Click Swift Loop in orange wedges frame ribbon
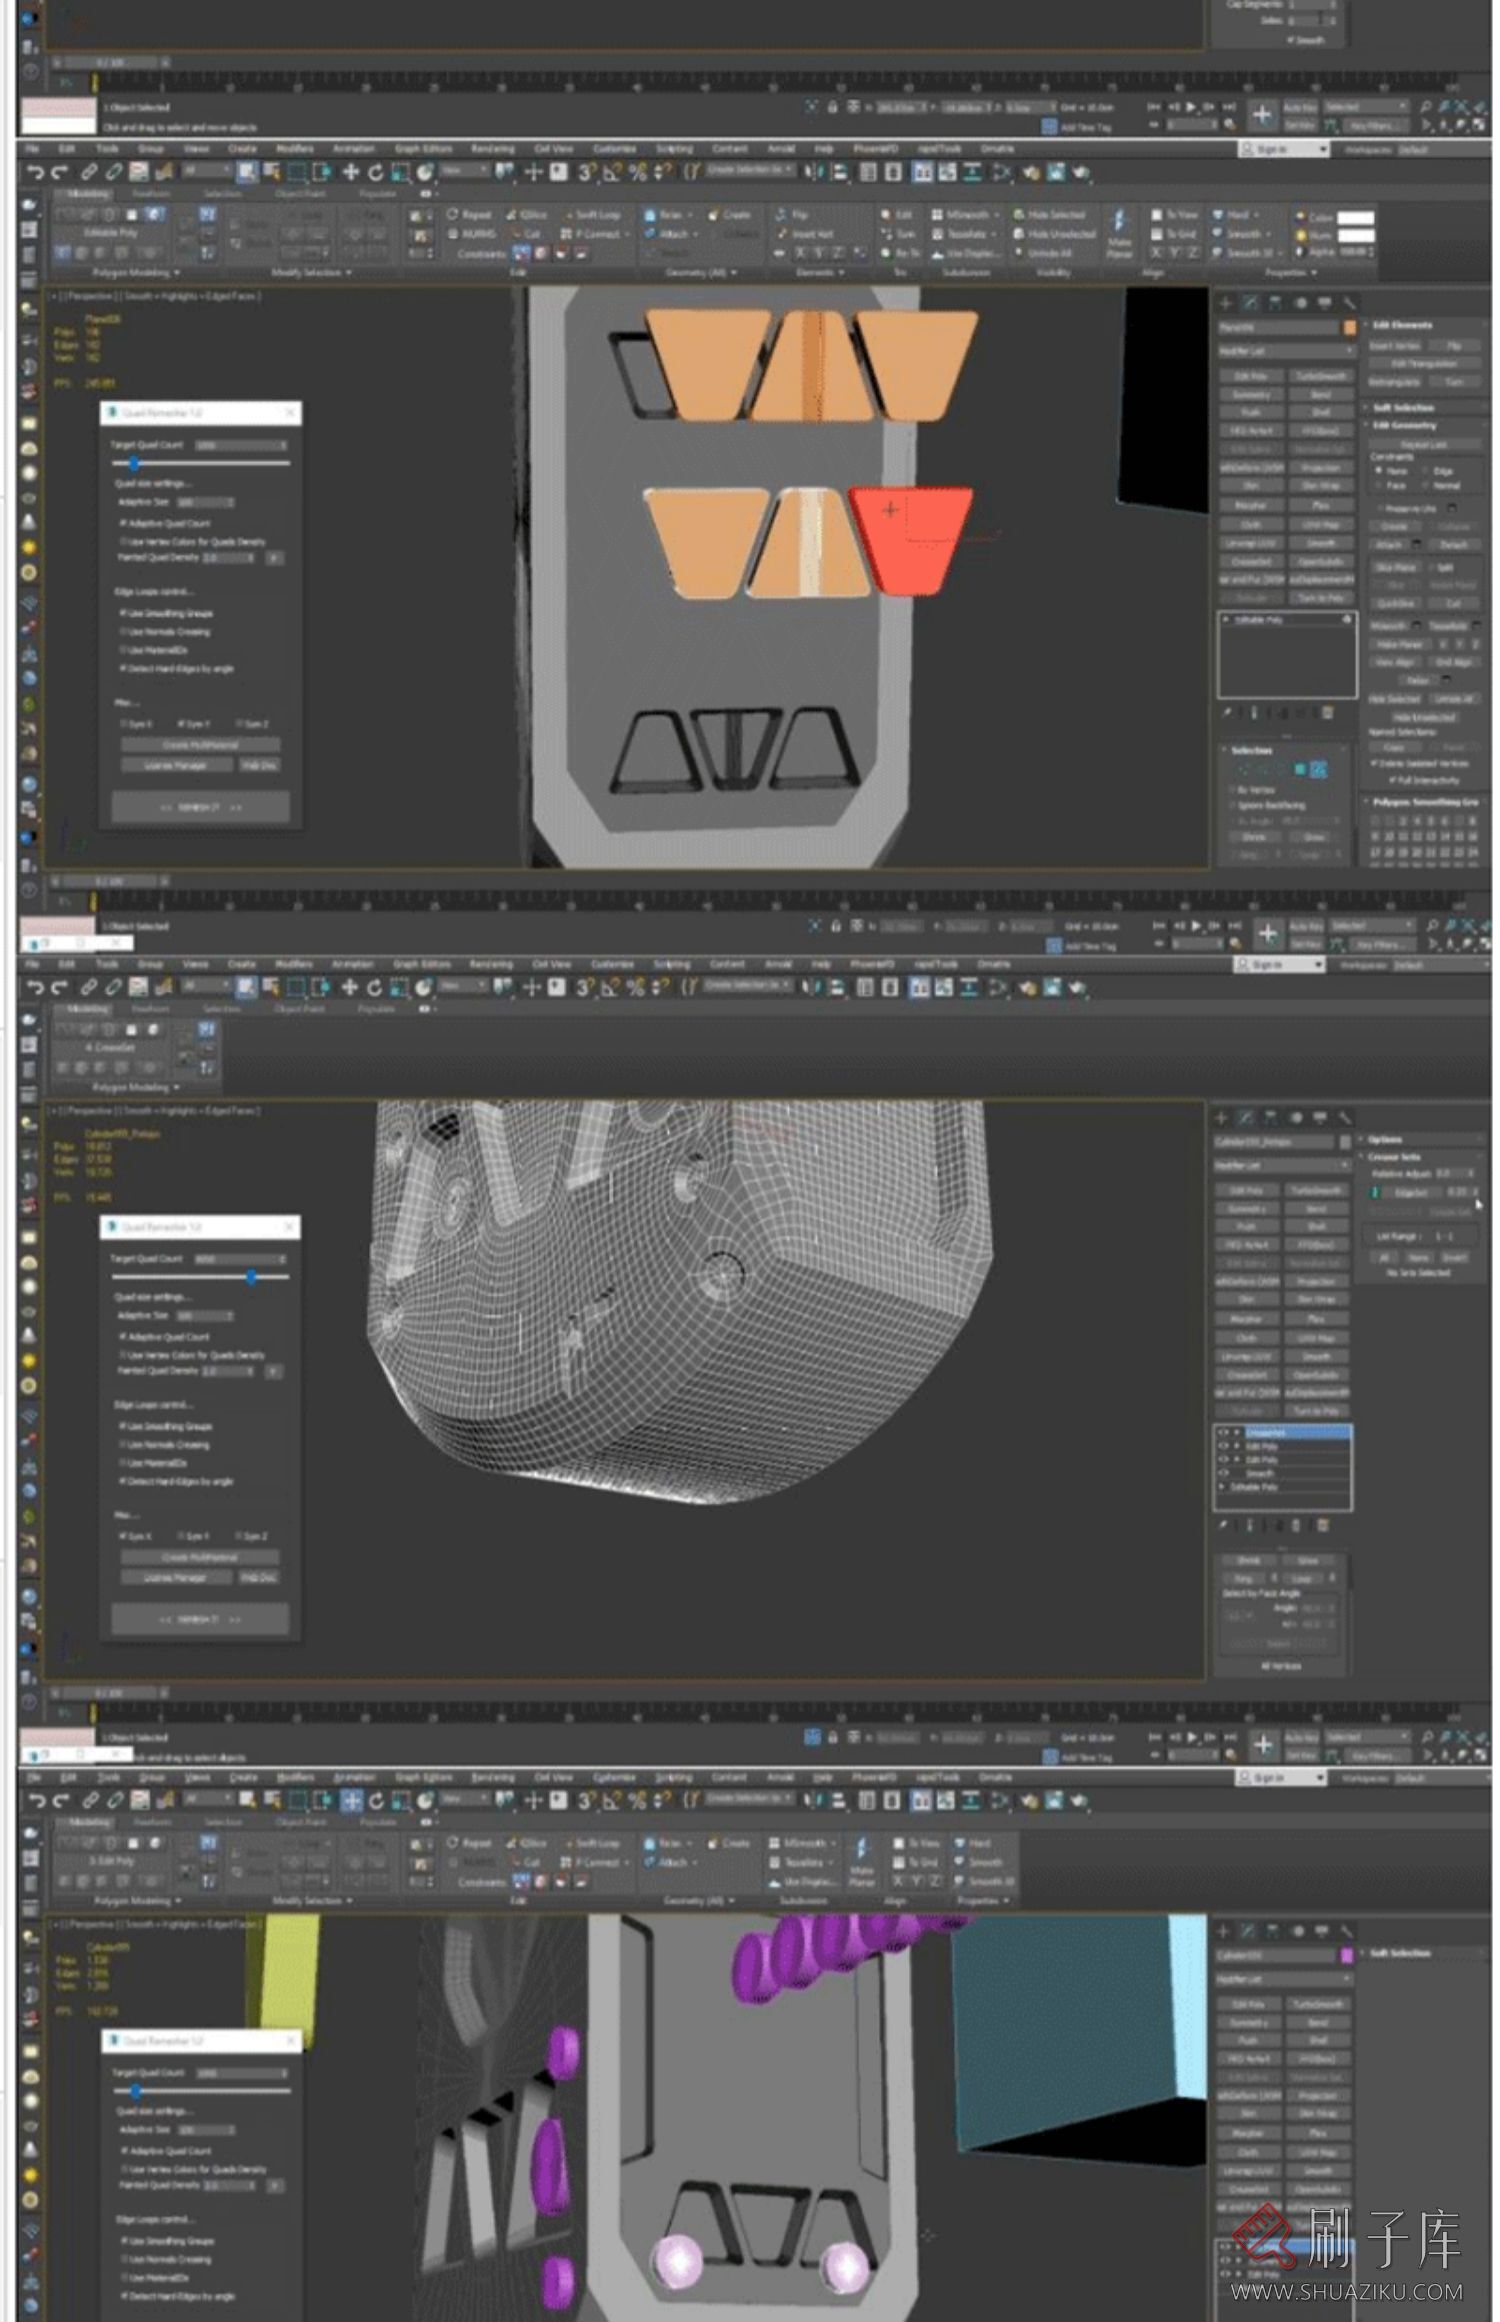Screen dimensions: 1500x2322 click(592, 215)
